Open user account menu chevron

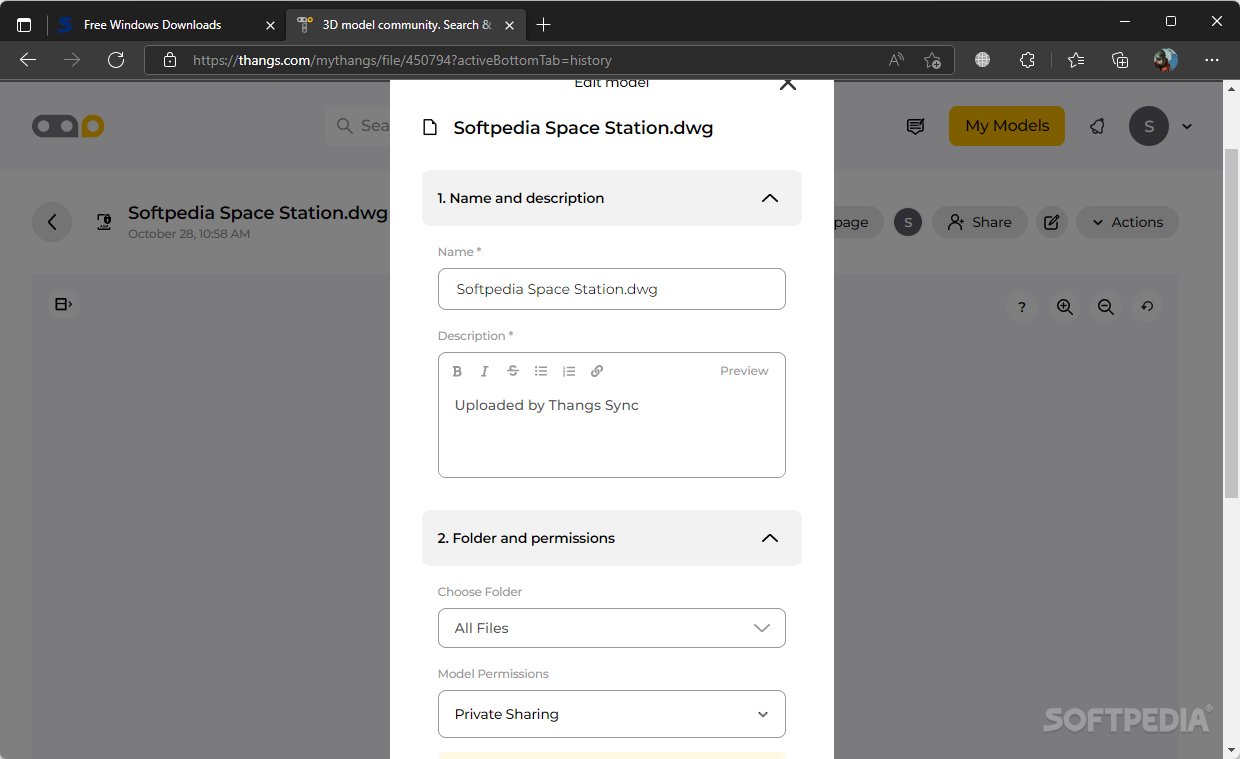[x=1187, y=126]
